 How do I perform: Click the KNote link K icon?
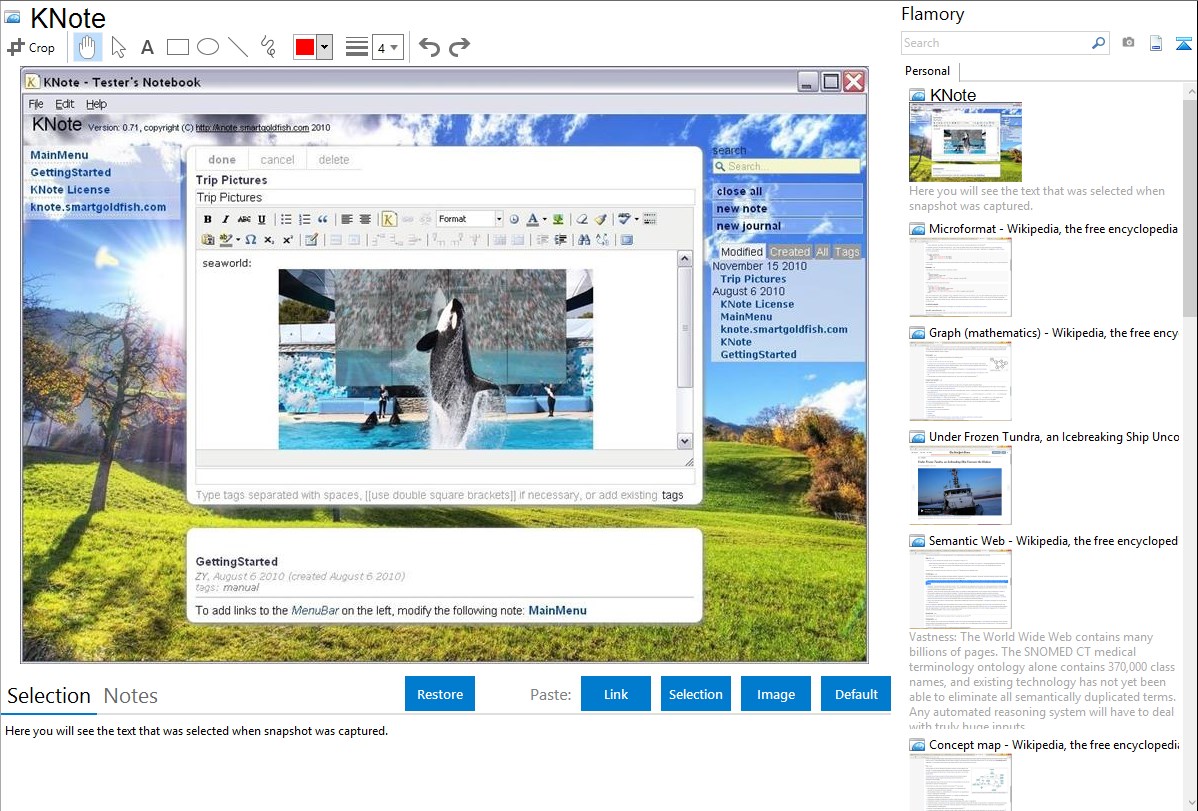[x=388, y=219]
